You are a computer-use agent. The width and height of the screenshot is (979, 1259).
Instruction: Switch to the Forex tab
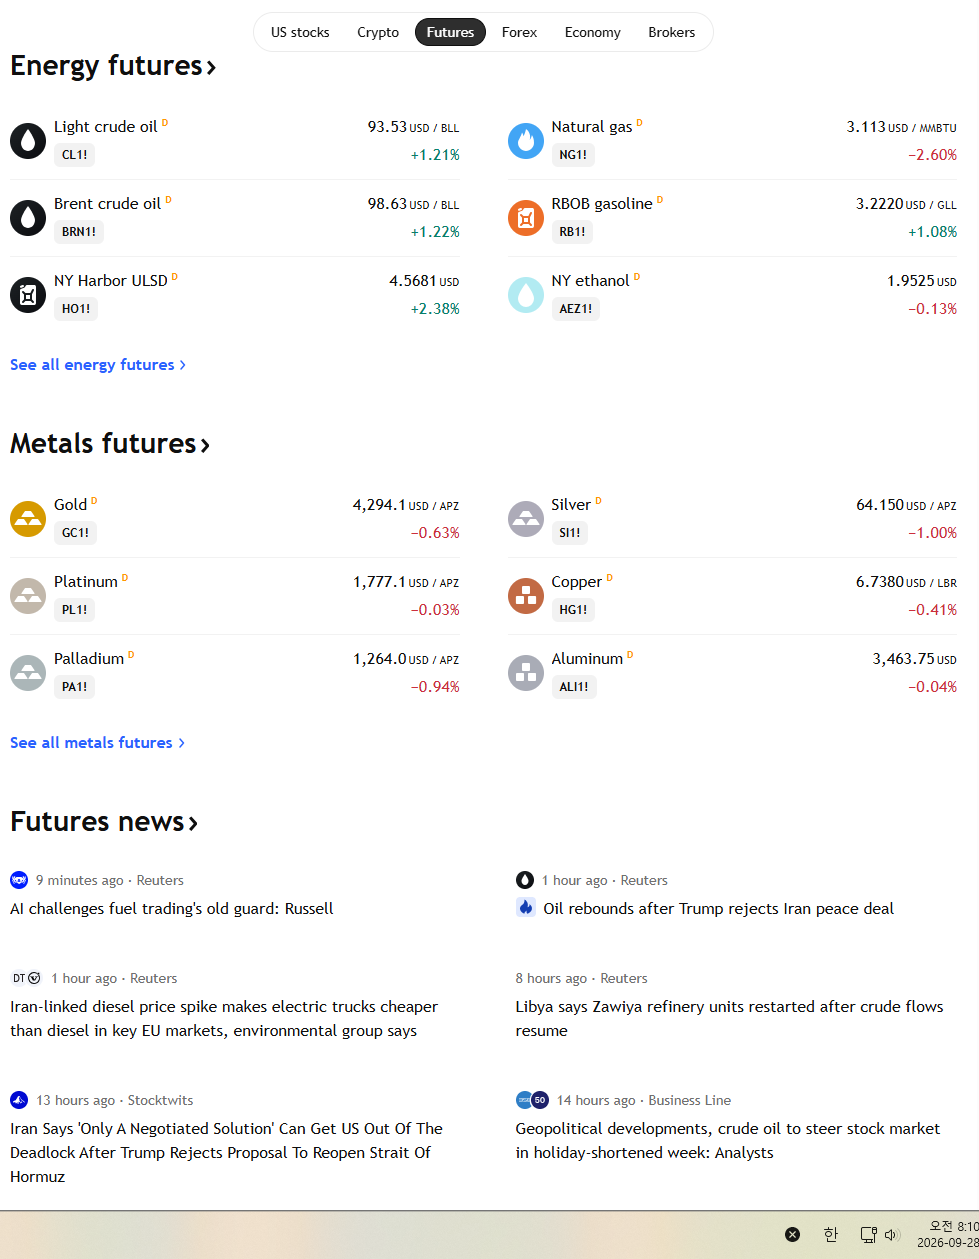(x=519, y=32)
